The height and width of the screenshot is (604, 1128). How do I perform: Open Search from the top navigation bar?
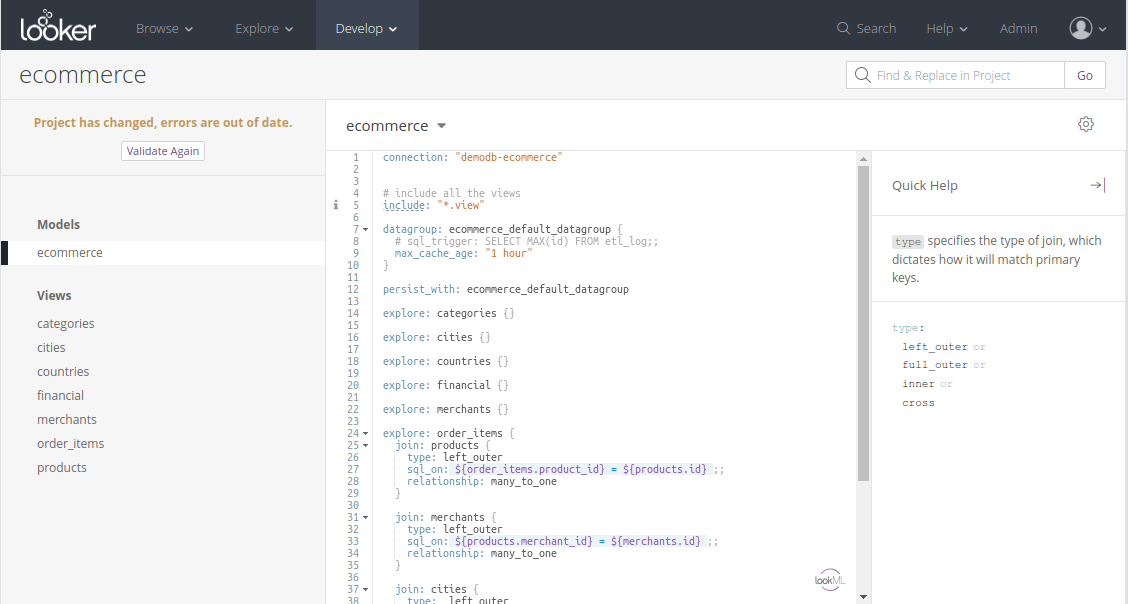pyautogui.click(x=865, y=28)
